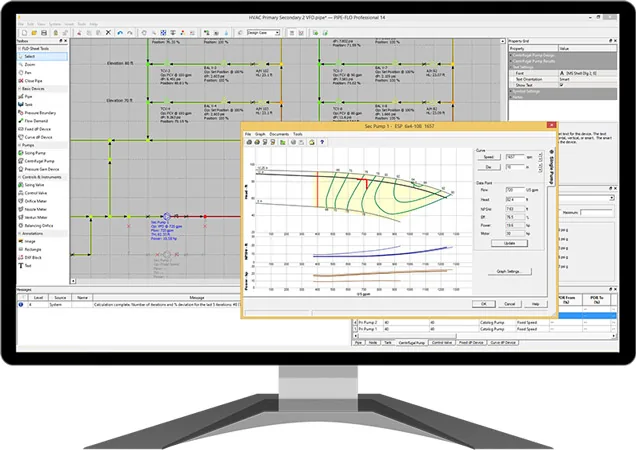The height and width of the screenshot is (450, 636).
Task: Click the blue Undo arrow in the toolbar
Action: [120, 32]
